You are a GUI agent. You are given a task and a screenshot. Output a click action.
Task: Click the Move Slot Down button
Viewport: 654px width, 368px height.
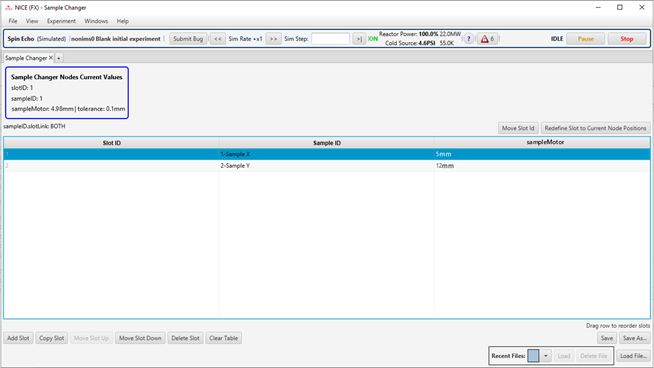click(x=140, y=338)
